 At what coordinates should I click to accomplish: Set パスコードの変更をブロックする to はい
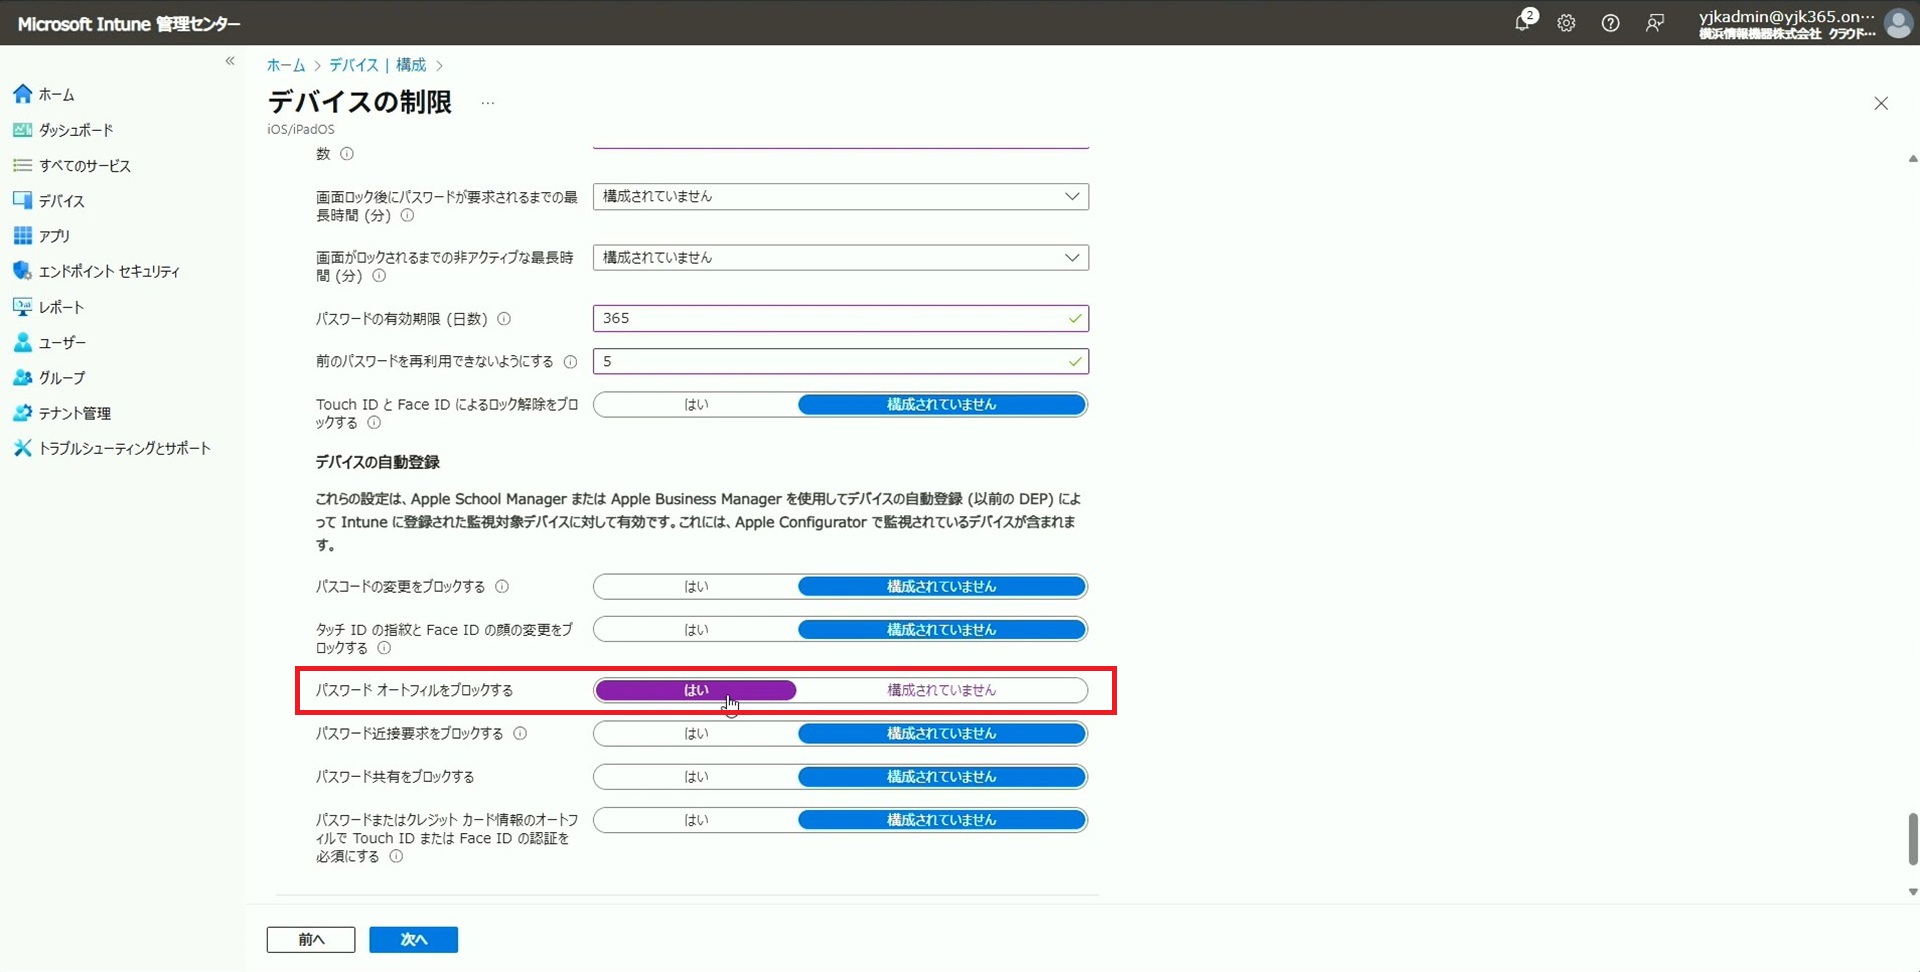(696, 587)
